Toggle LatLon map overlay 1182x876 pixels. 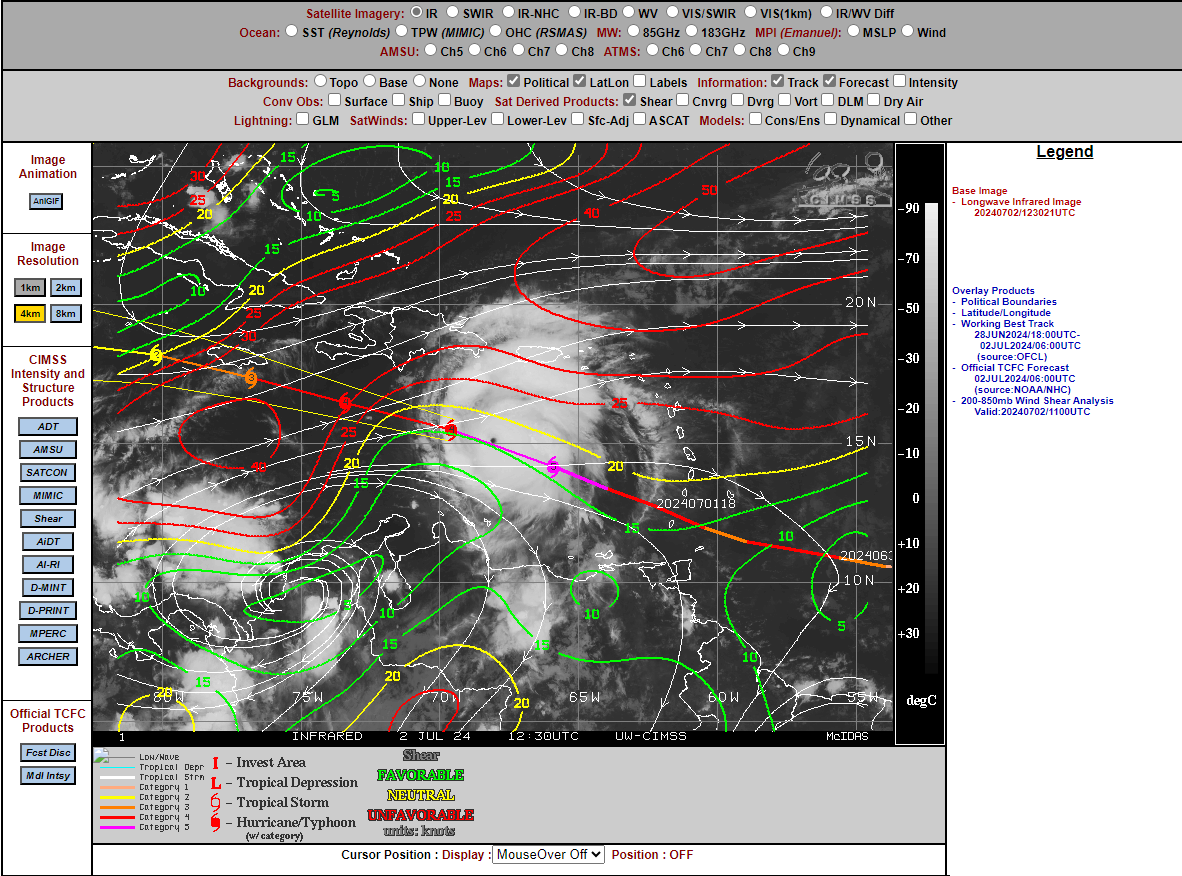[579, 81]
